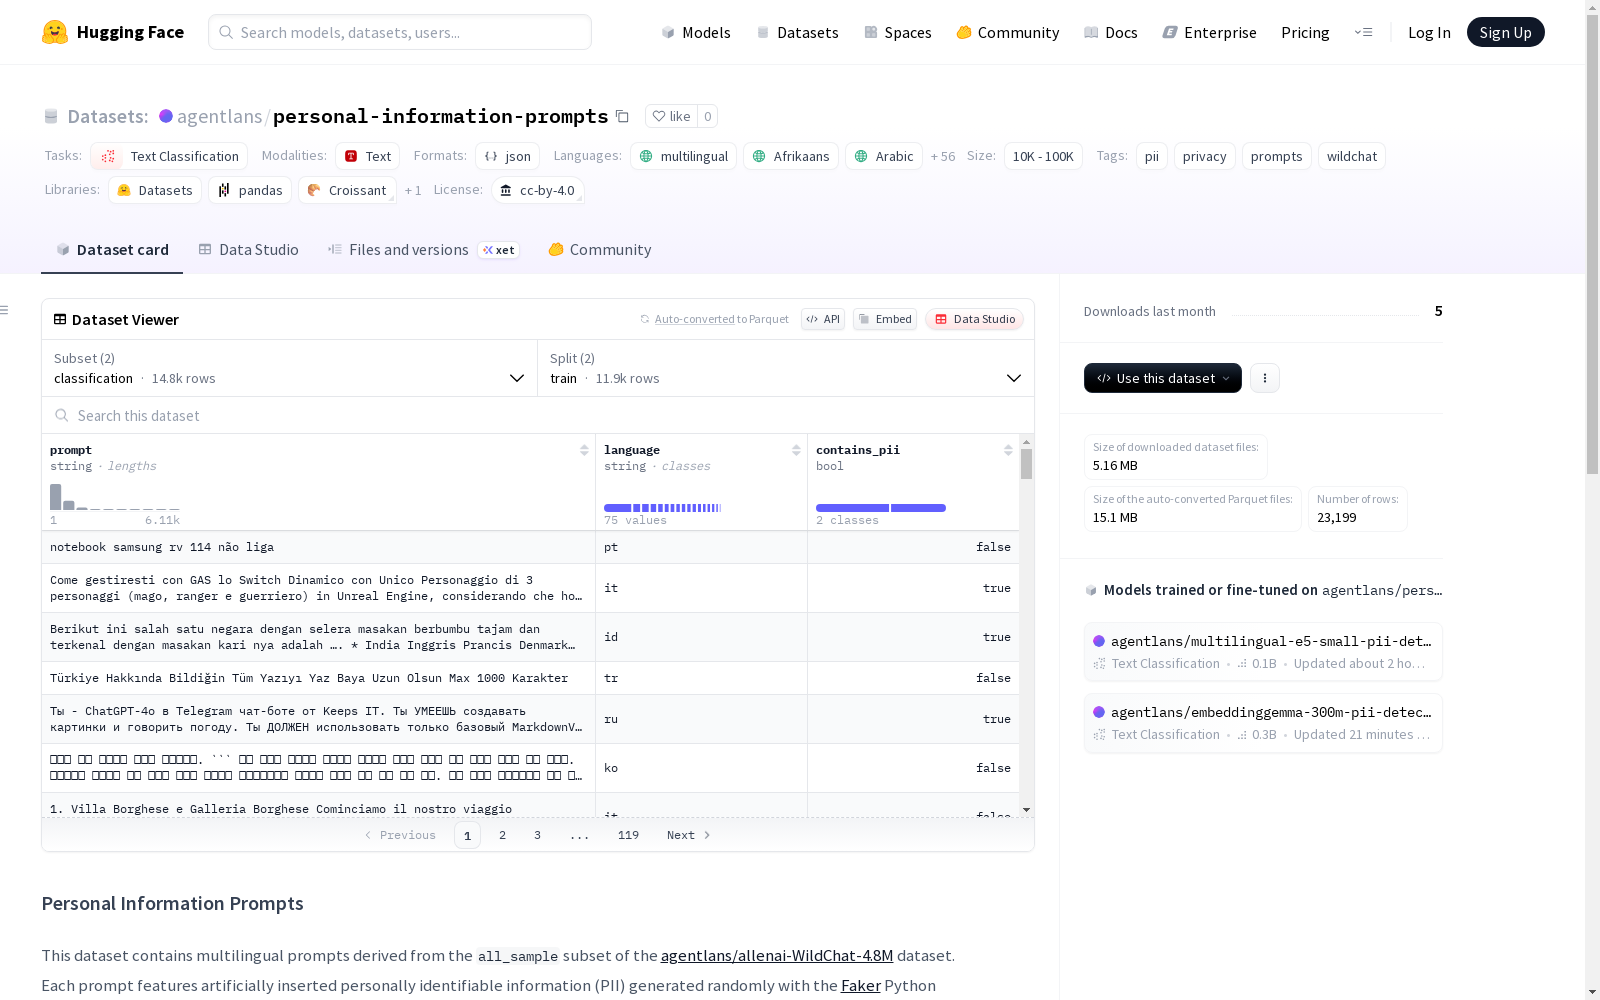Expand the Split train dropdown
The height and width of the screenshot is (1000, 1600).
tap(786, 368)
